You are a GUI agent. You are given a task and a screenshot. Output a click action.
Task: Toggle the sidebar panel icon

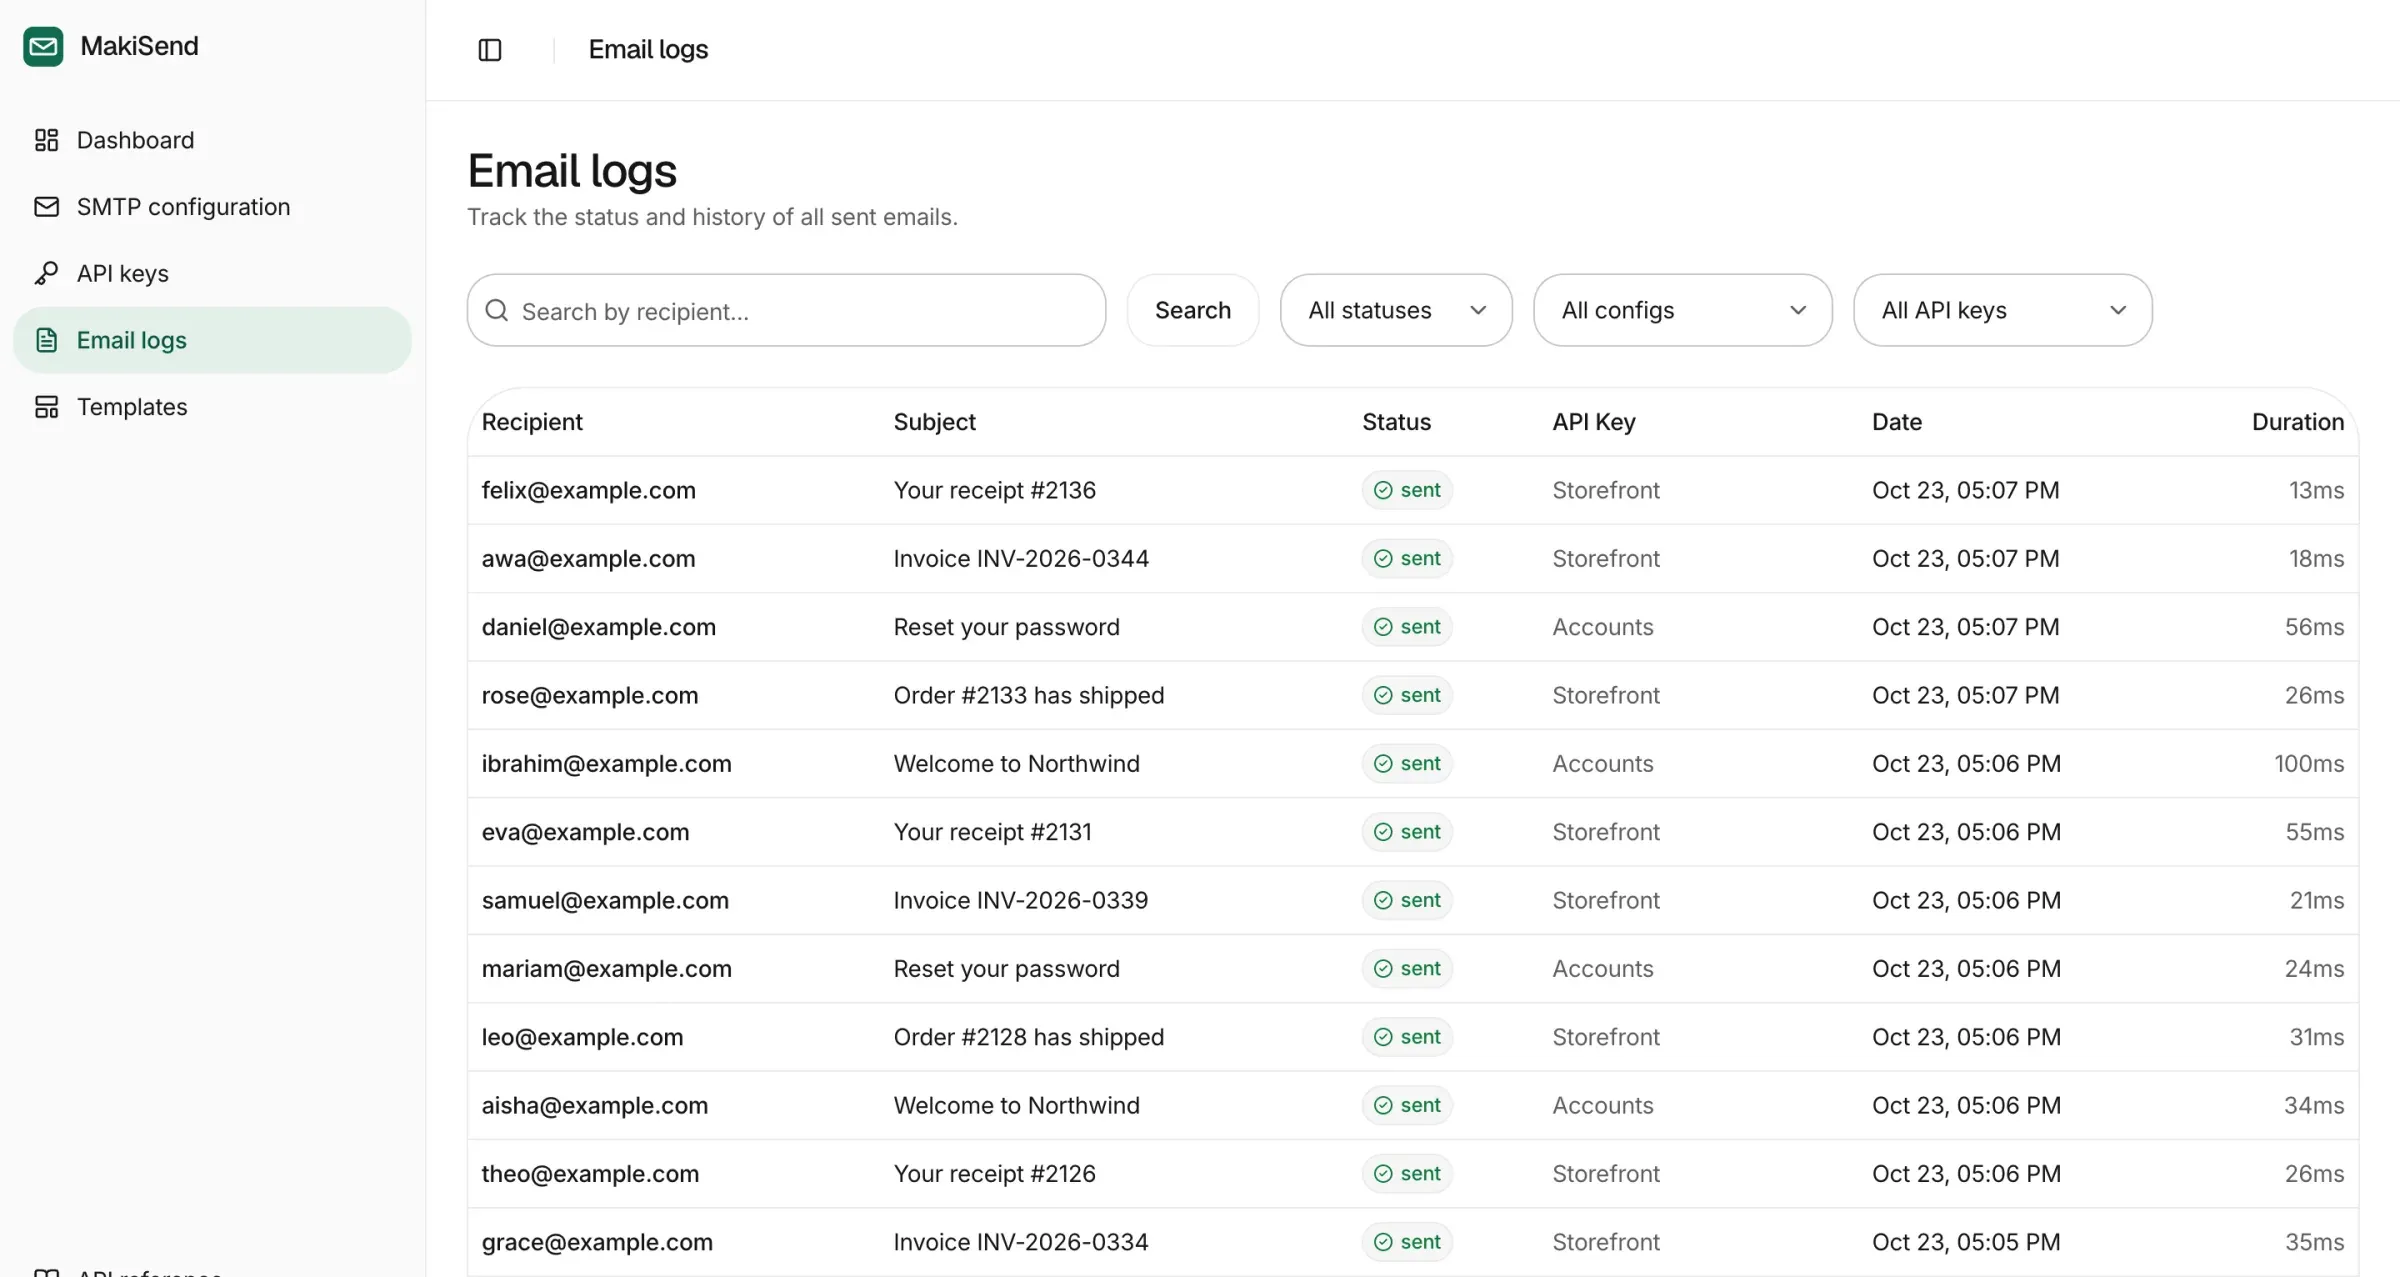pyautogui.click(x=490, y=50)
